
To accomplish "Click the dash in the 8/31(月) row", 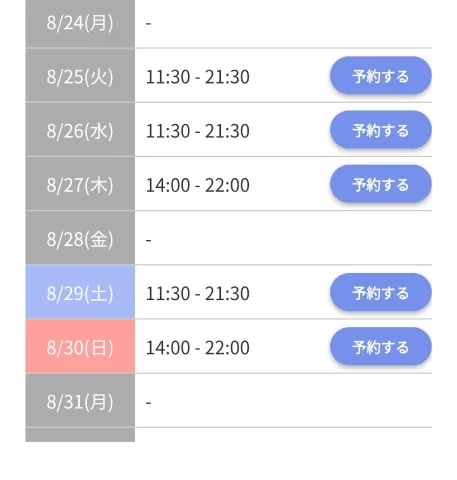I will point(149,403).
